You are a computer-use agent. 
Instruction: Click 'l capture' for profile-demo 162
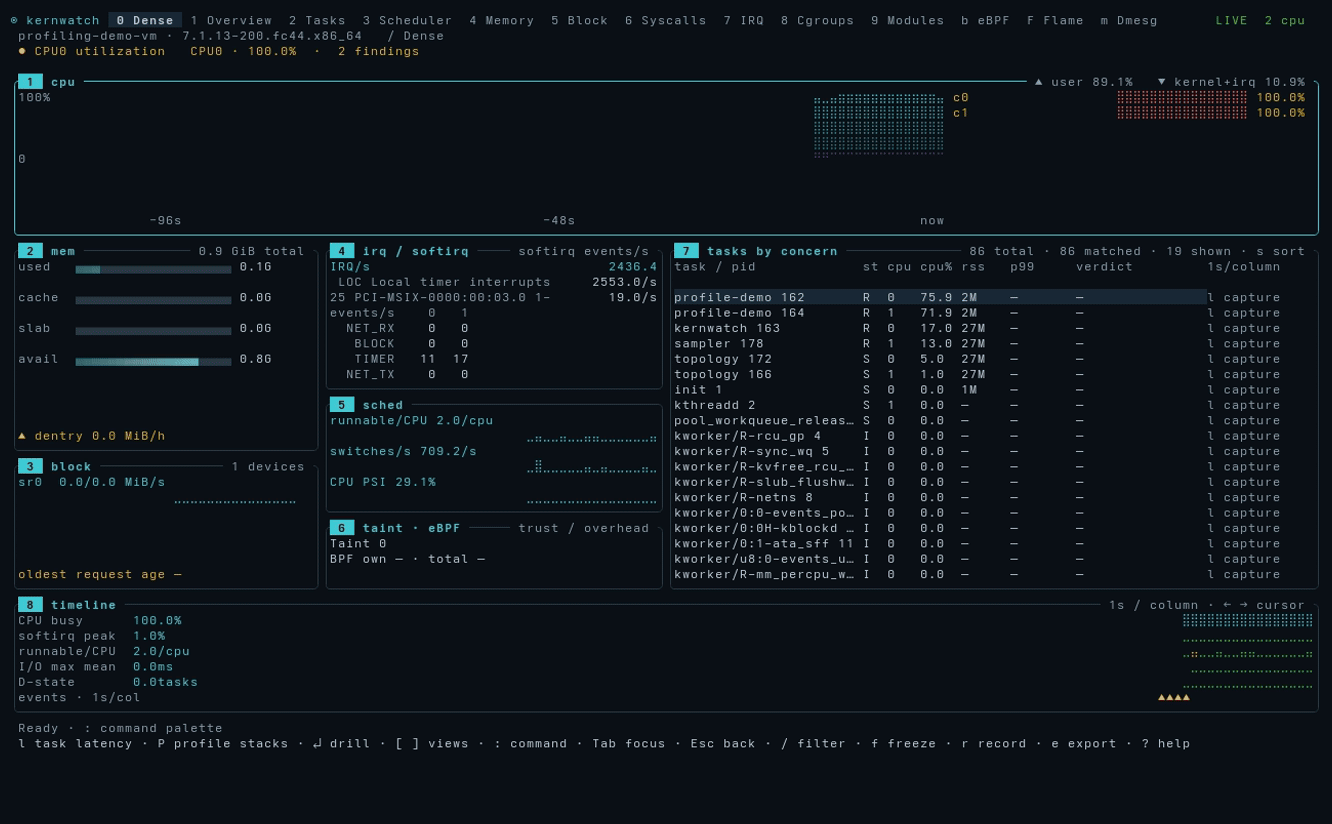coord(1243,297)
